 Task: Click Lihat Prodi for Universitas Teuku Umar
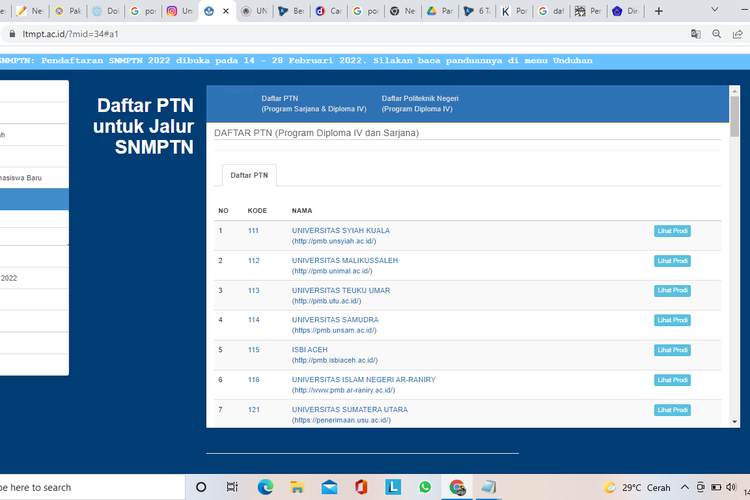pyautogui.click(x=673, y=291)
